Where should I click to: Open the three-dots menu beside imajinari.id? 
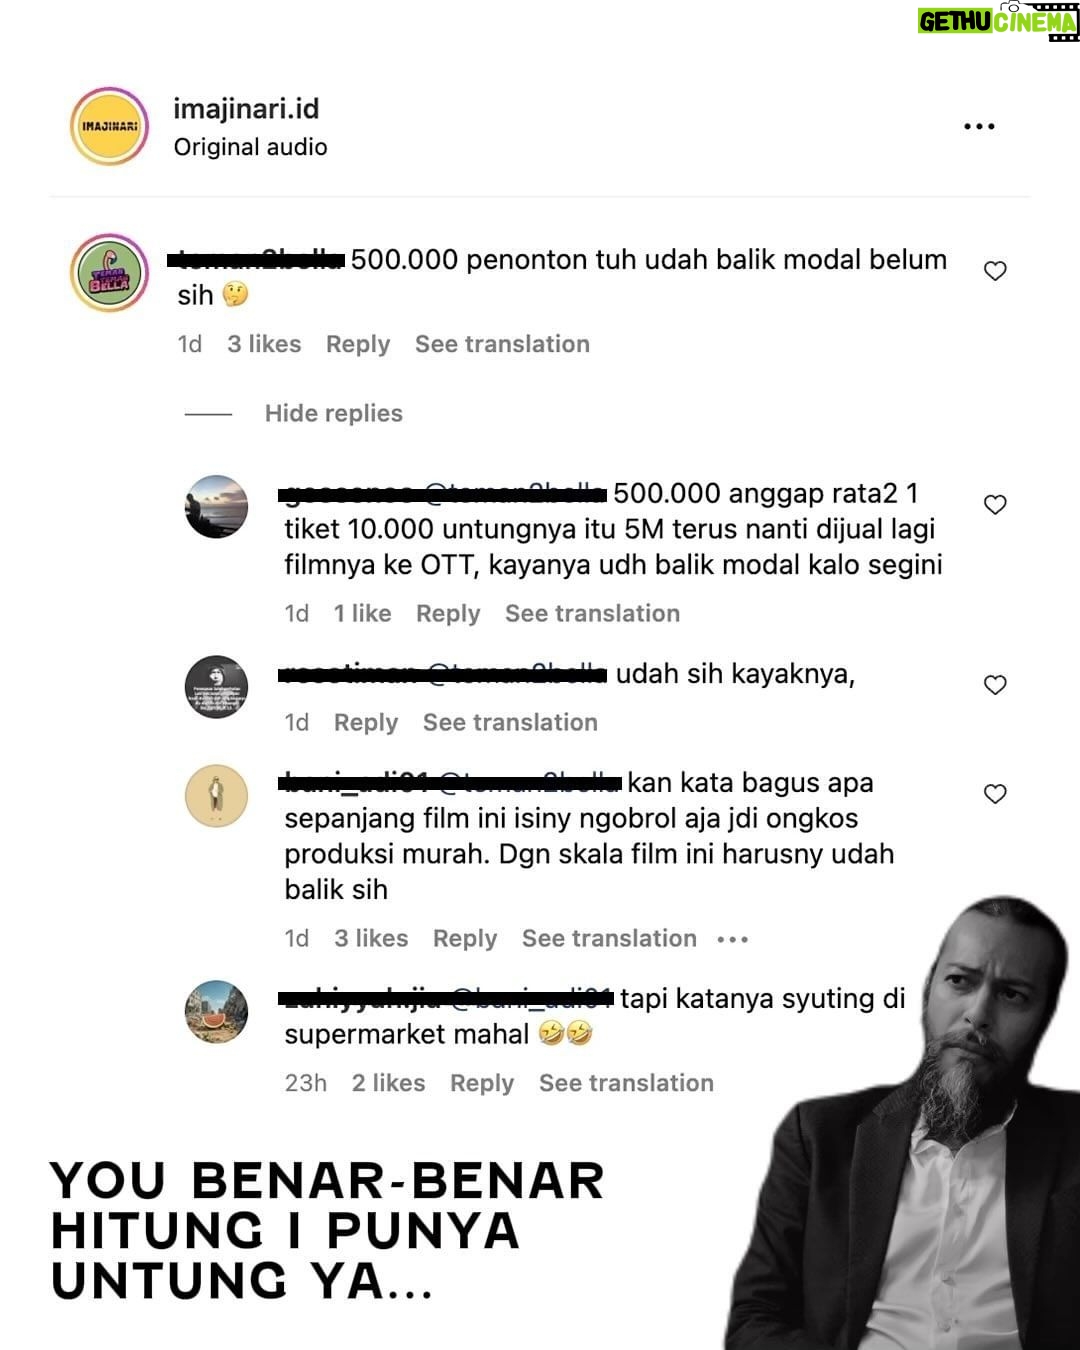[x=978, y=126]
